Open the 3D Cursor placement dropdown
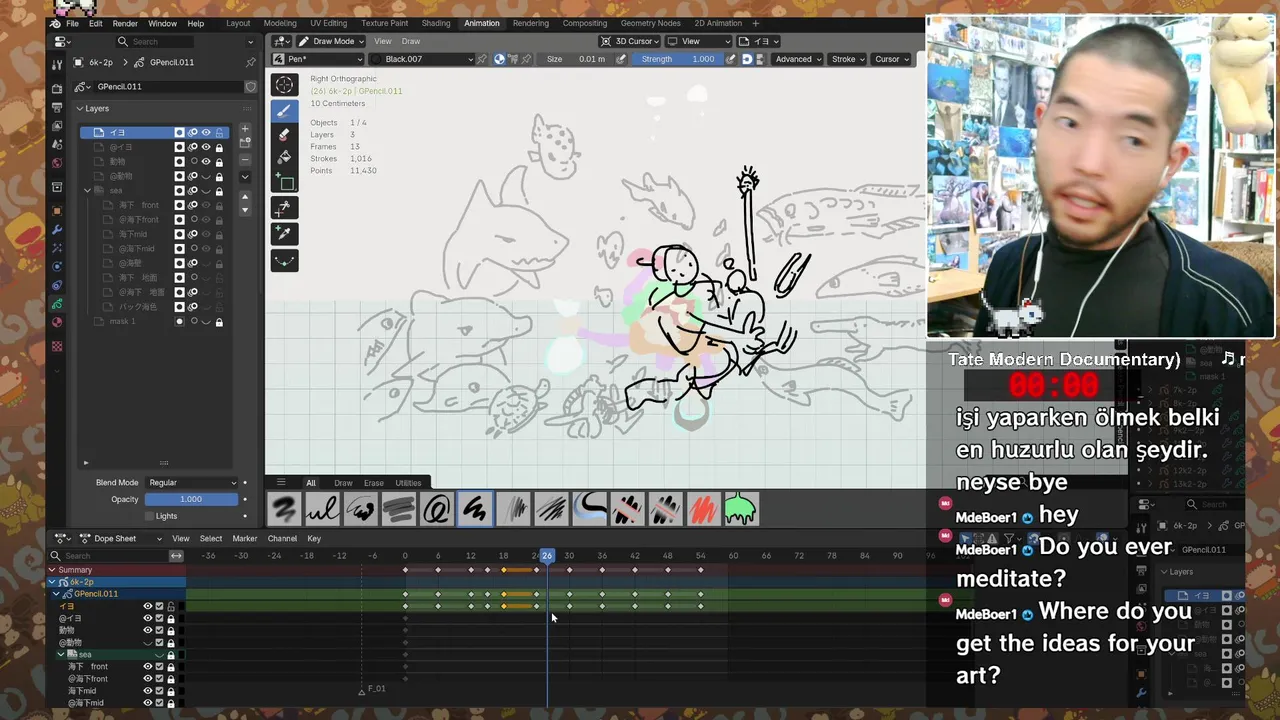The image size is (1280, 720). [629, 41]
